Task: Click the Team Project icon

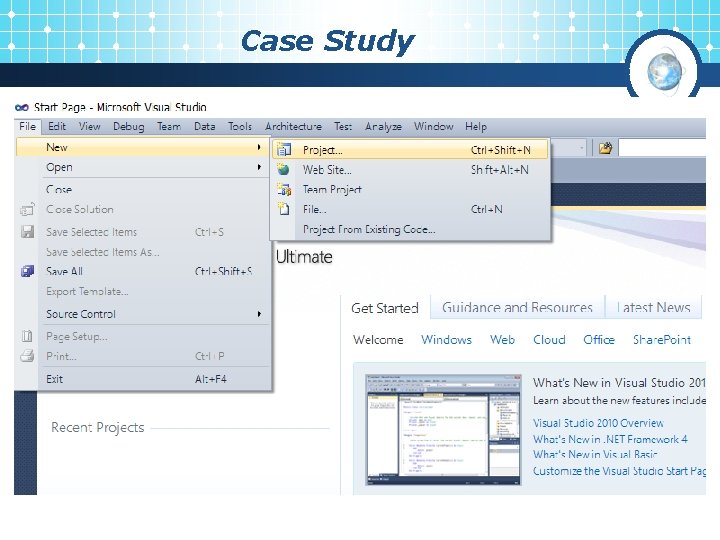Action: click(284, 189)
